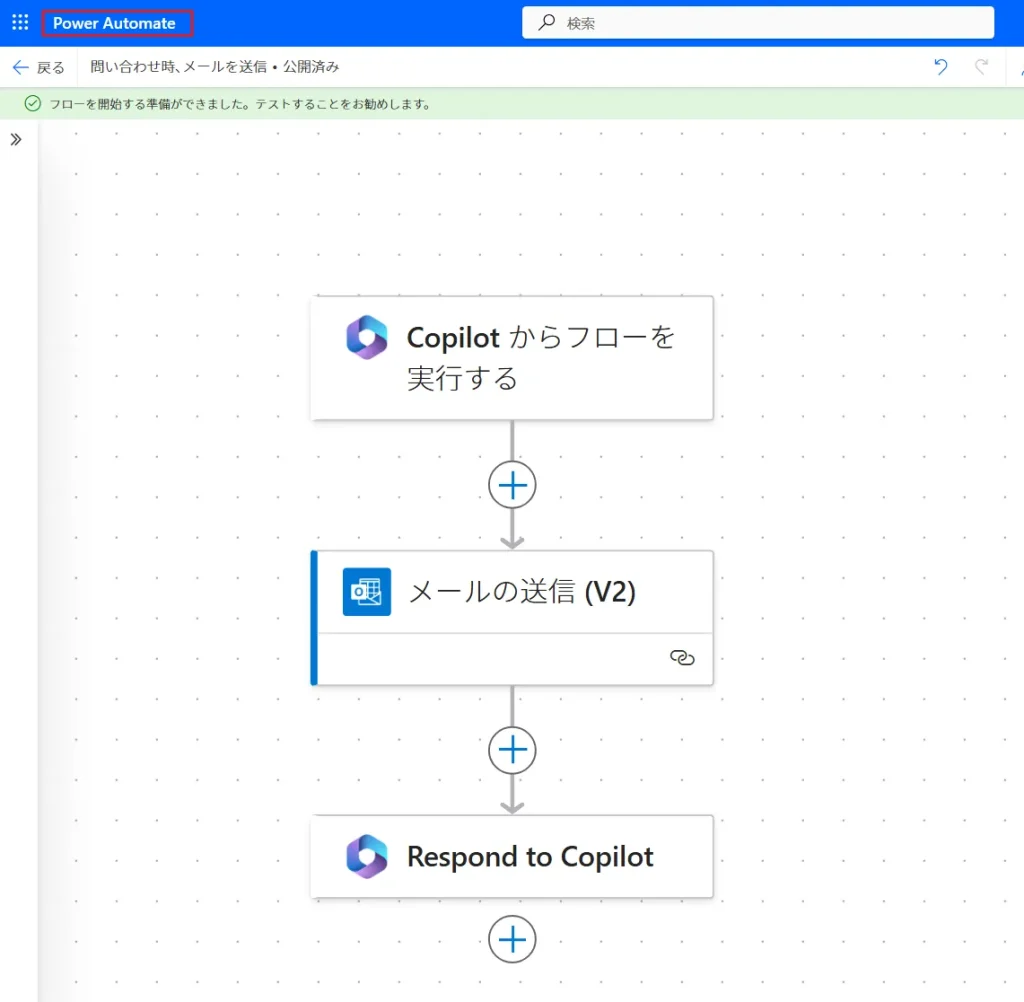Viewport: 1024px width, 1002px height.
Task: Click the redo arrow icon
Action: point(982,67)
